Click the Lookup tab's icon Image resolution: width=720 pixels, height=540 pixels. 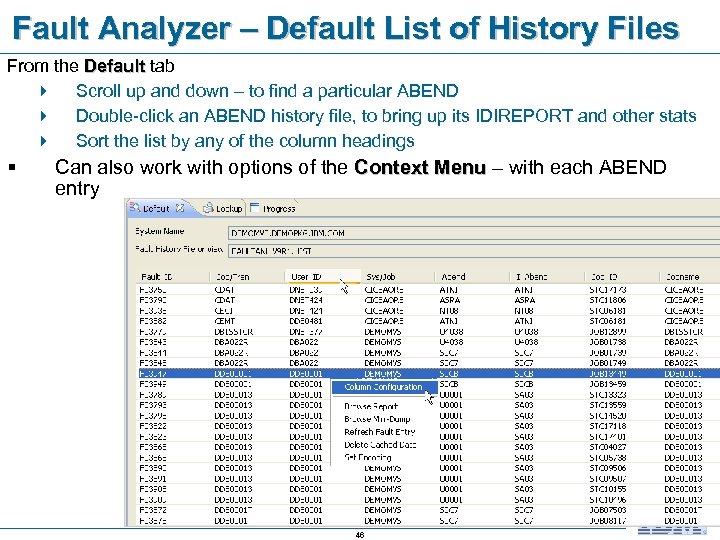pyautogui.click(x=208, y=208)
